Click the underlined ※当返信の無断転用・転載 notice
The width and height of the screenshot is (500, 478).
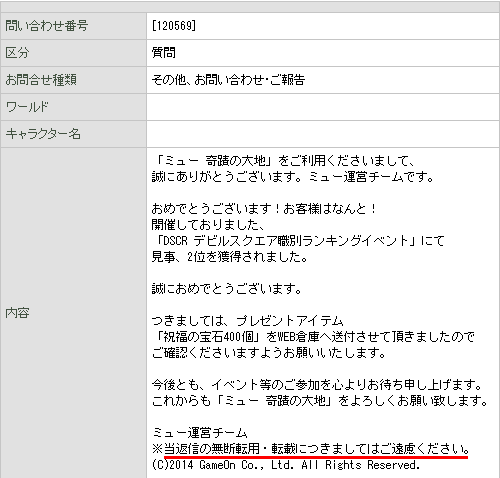coord(311,449)
